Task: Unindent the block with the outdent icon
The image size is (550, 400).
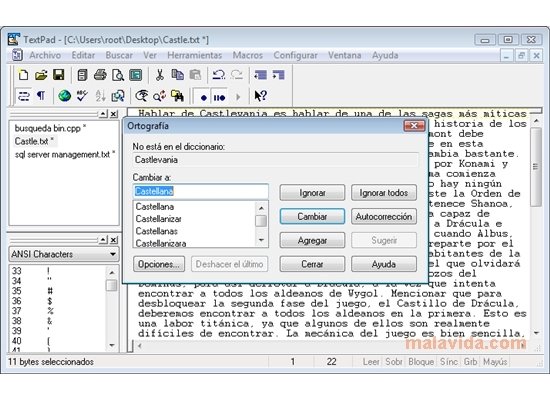Action: tap(261, 75)
